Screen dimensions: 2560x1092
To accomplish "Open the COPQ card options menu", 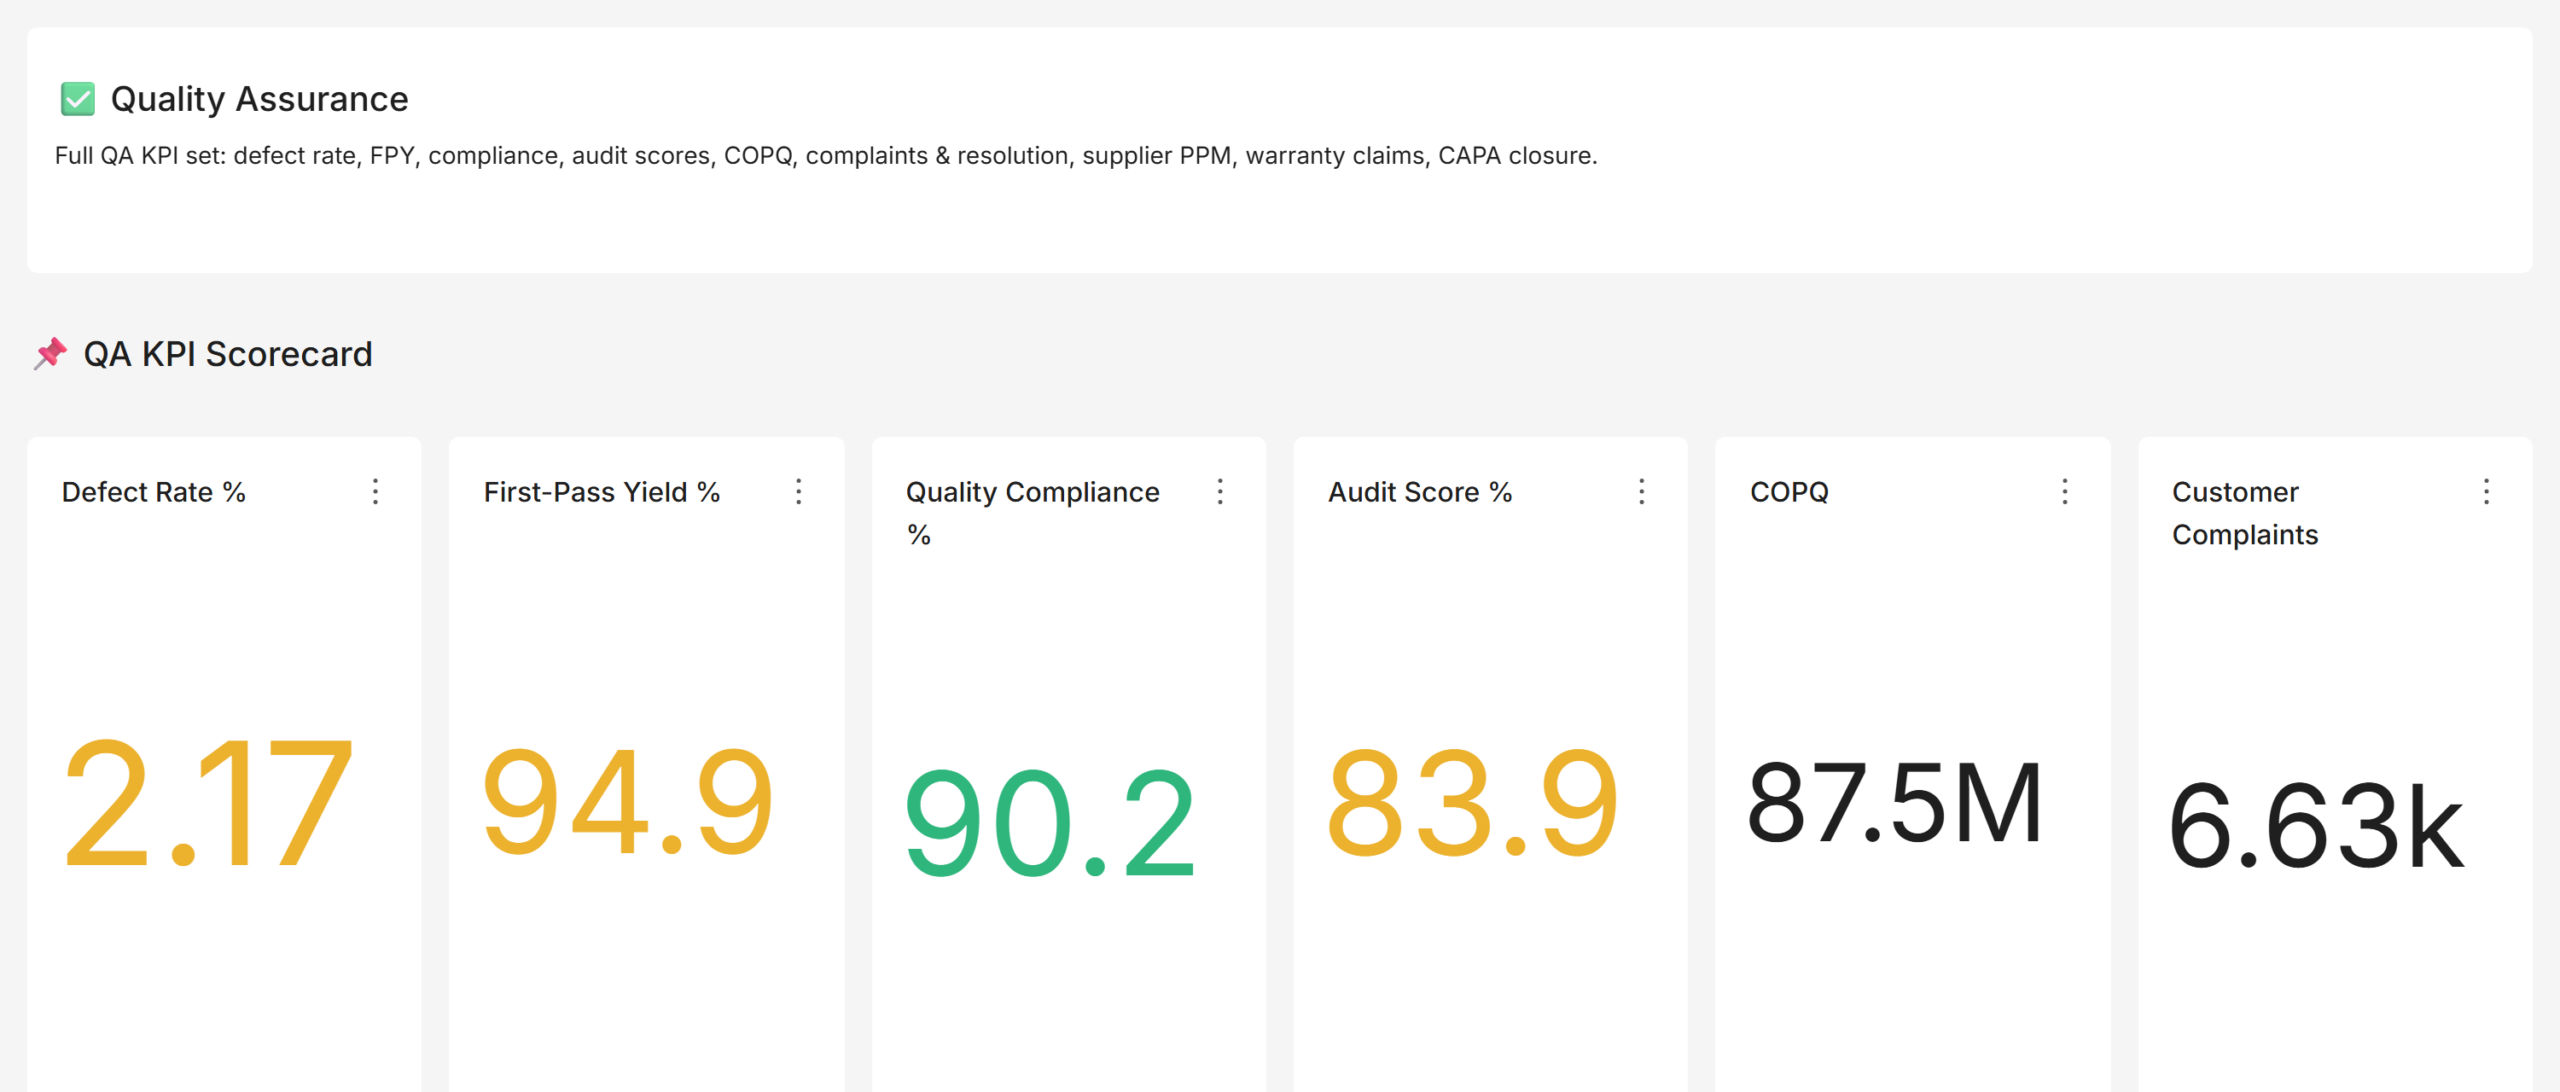I will point(2064,491).
